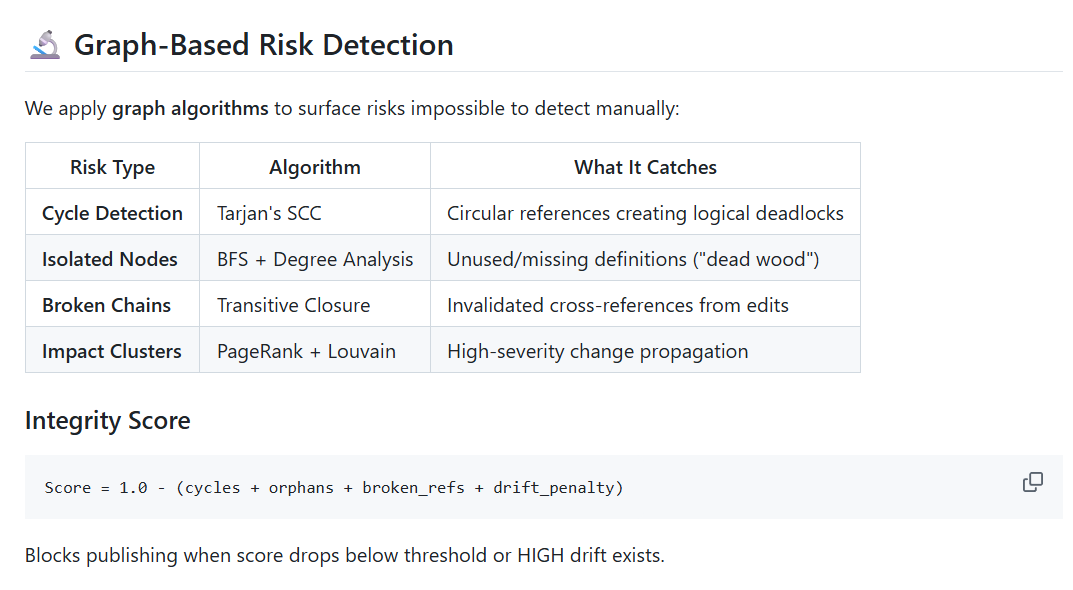Click the Risk Type column header
Screen dimensions: 1073x590
(x=112, y=167)
